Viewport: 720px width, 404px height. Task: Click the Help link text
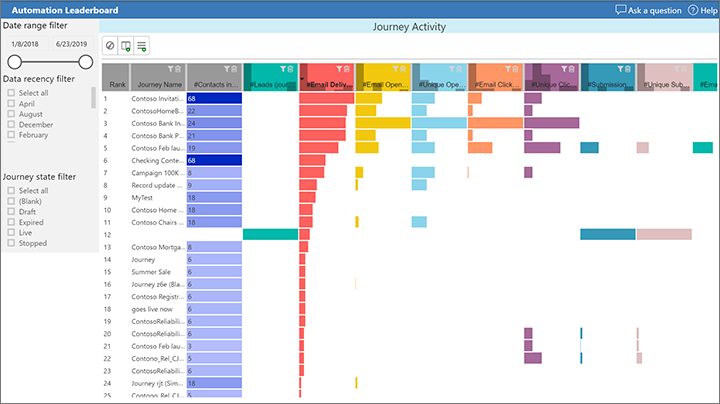(709, 10)
